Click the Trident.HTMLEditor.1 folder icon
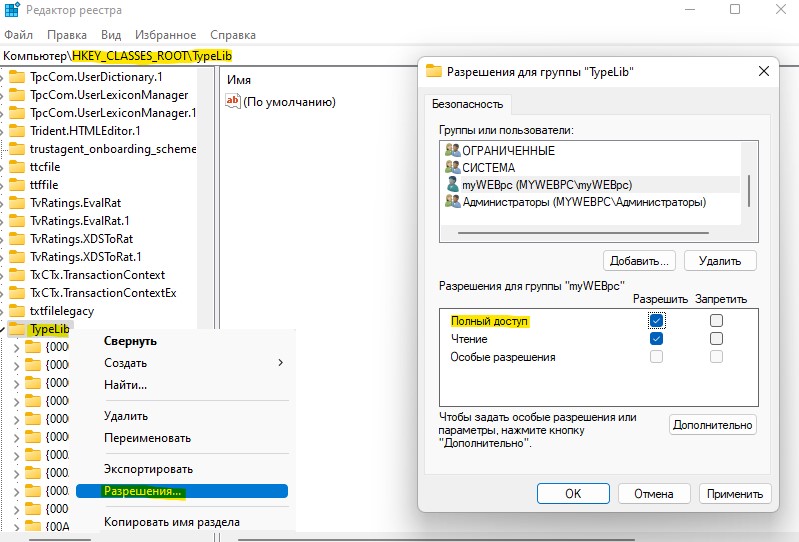Image resolution: width=799 pixels, height=542 pixels. (x=17, y=131)
